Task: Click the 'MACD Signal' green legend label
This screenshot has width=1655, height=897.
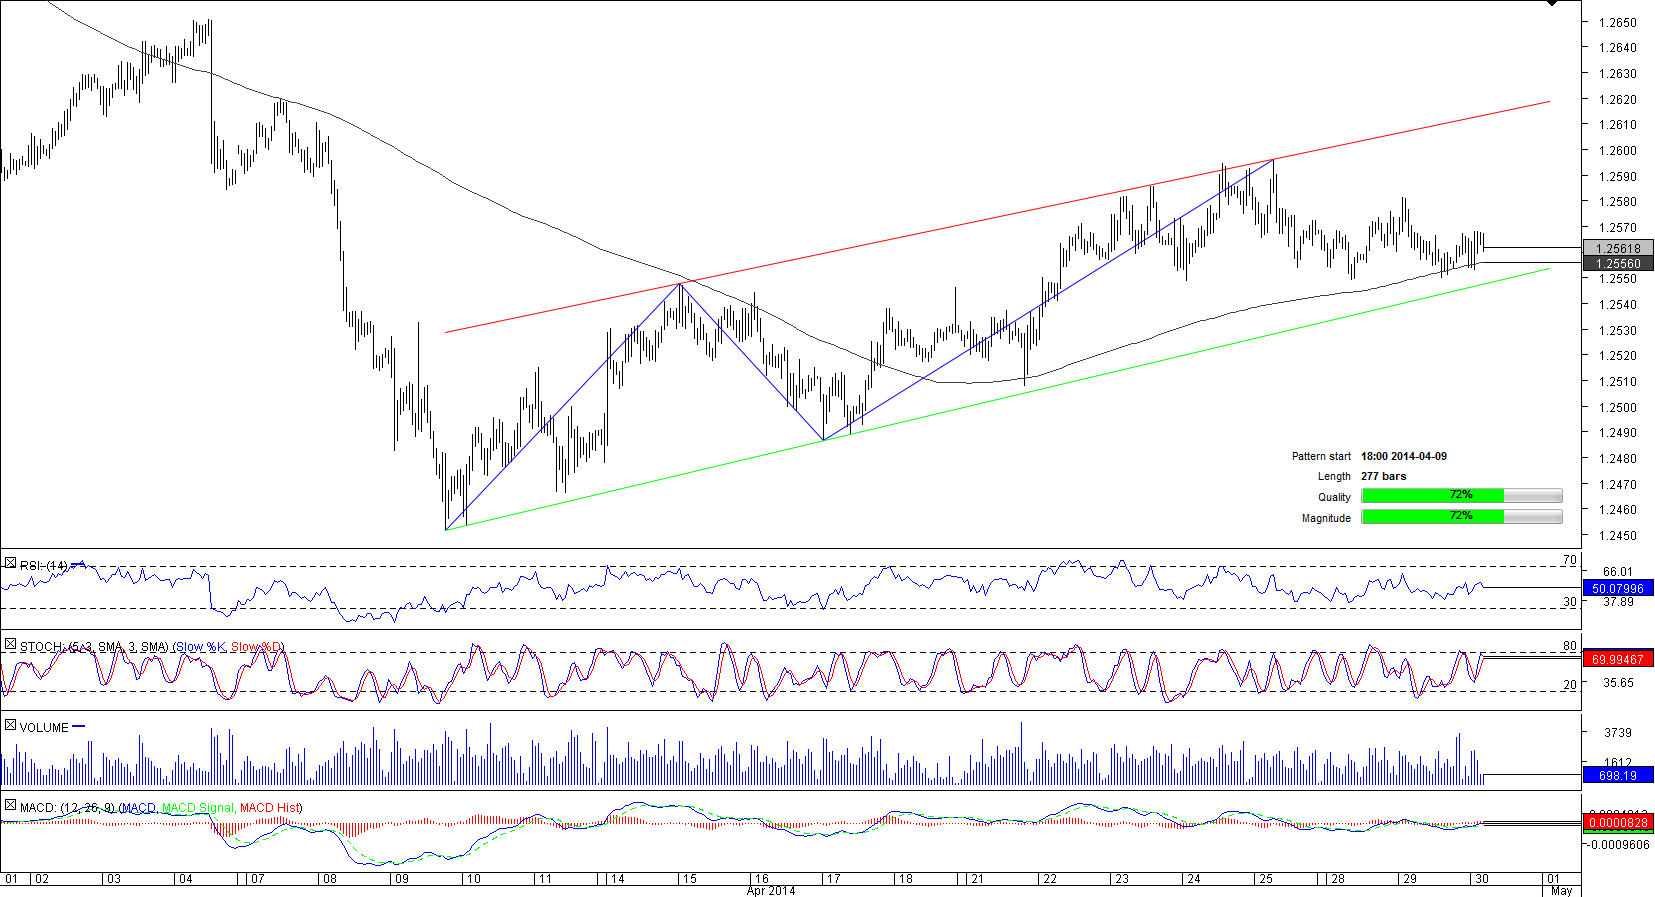Action: point(197,807)
